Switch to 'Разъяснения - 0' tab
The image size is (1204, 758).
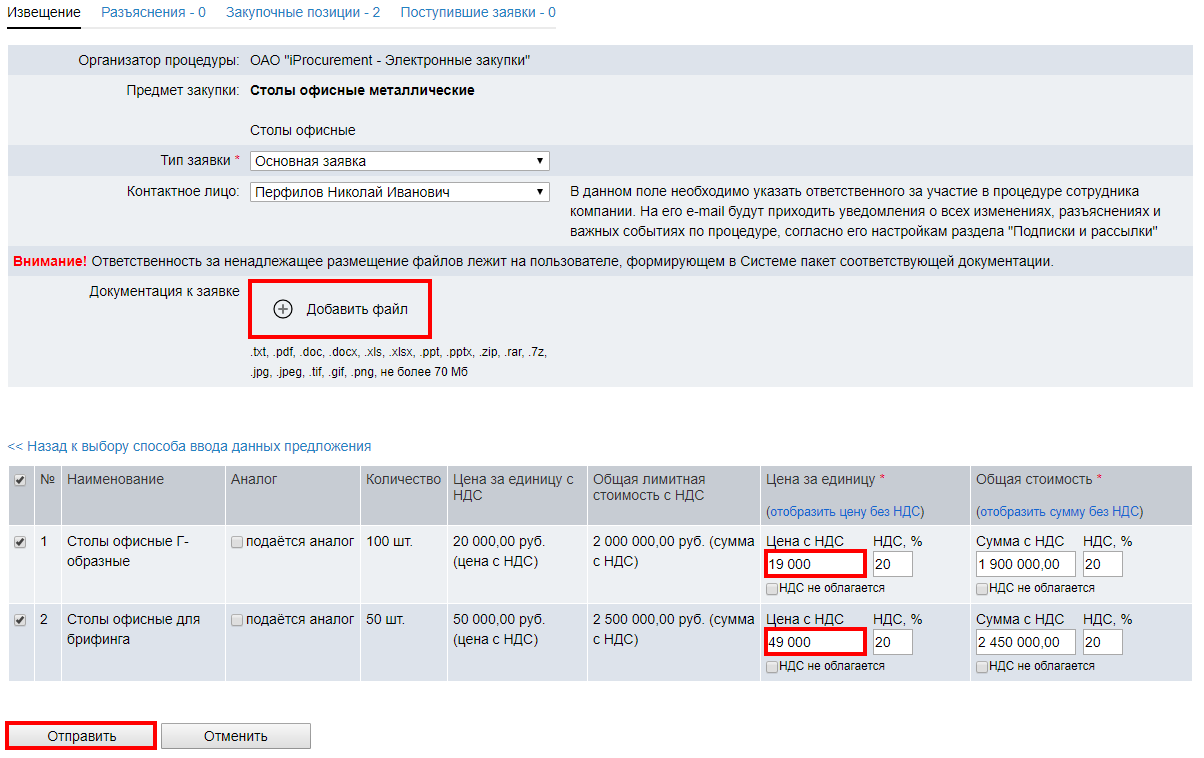[x=153, y=13]
